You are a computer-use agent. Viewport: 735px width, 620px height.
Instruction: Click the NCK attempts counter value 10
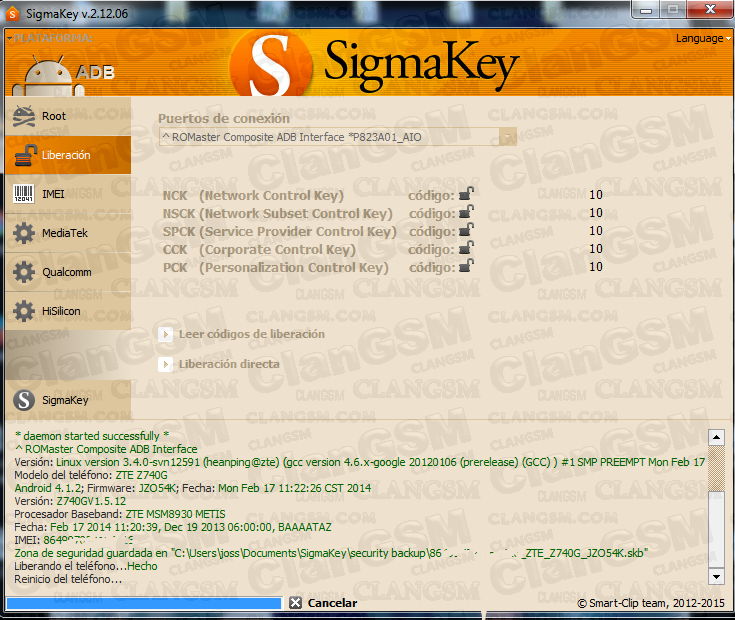tap(596, 194)
